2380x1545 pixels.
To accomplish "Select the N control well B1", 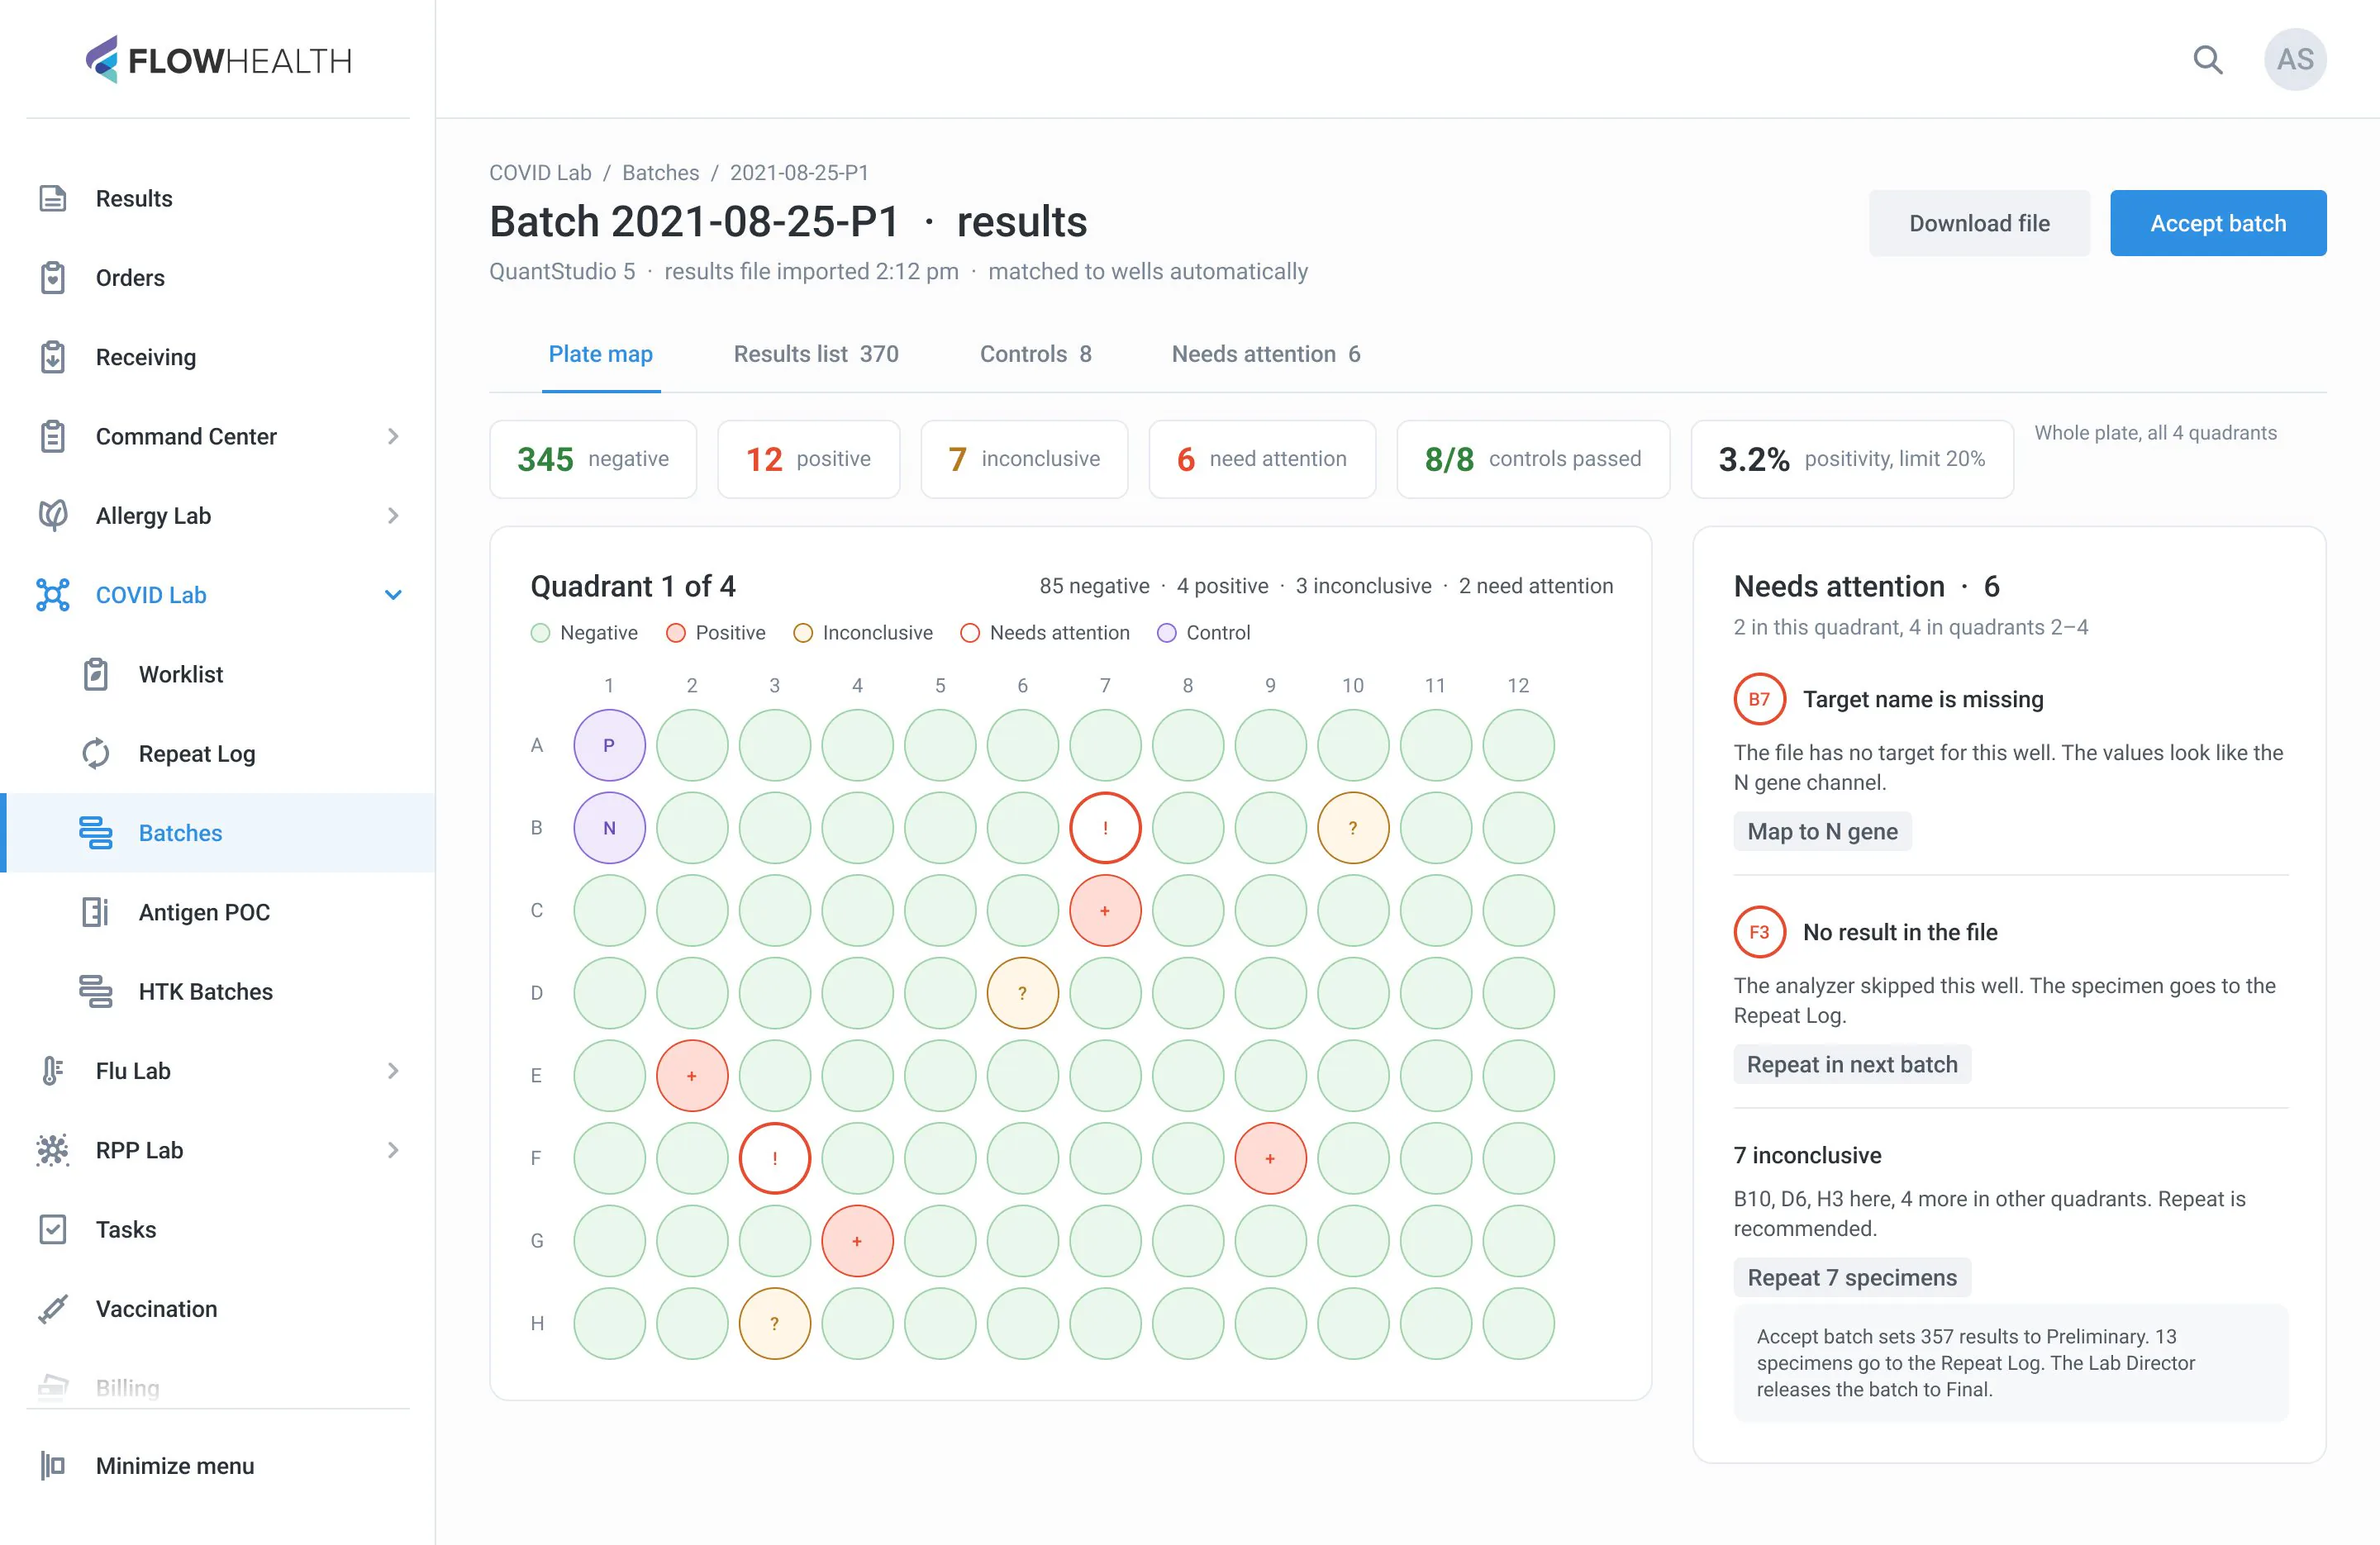I will pos(609,828).
